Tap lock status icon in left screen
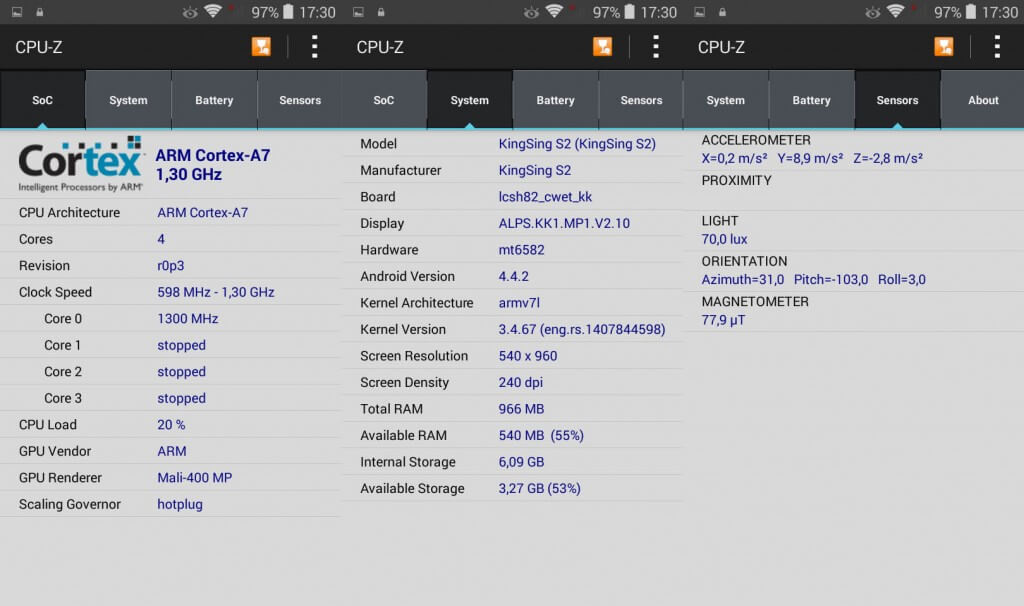 coord(40,12)
